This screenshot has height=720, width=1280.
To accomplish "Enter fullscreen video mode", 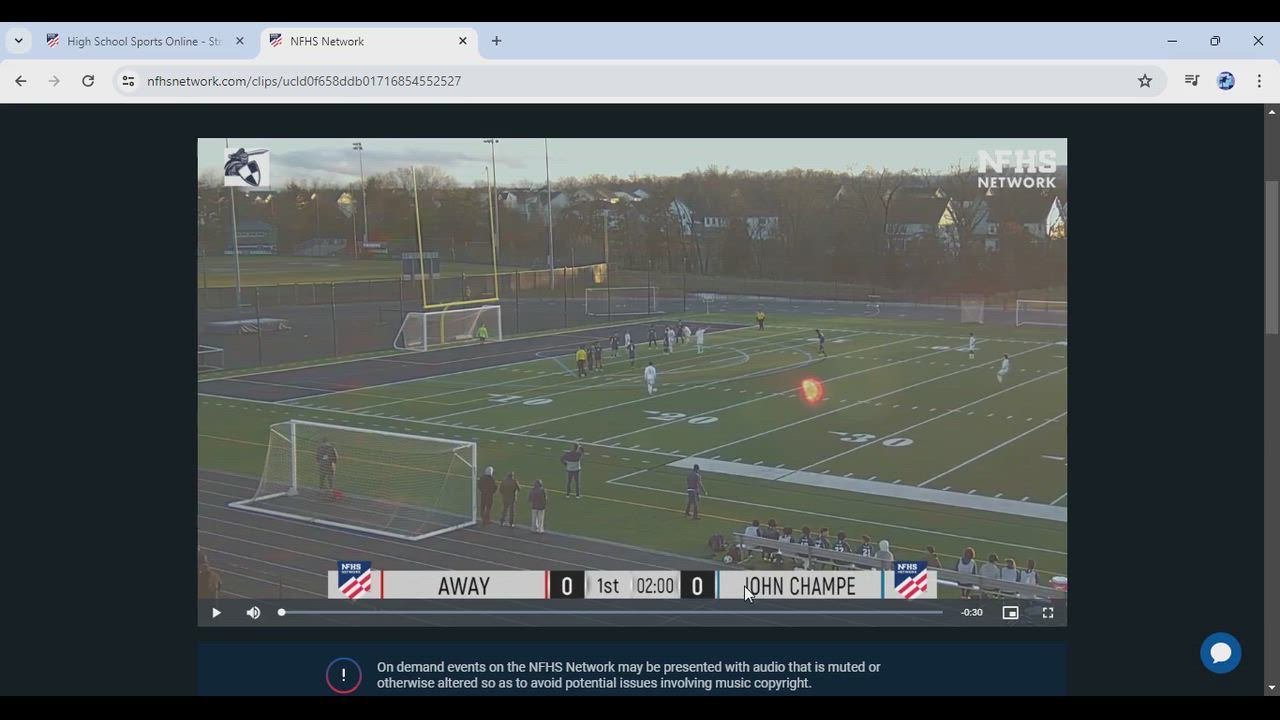I will coord(1048,613).
